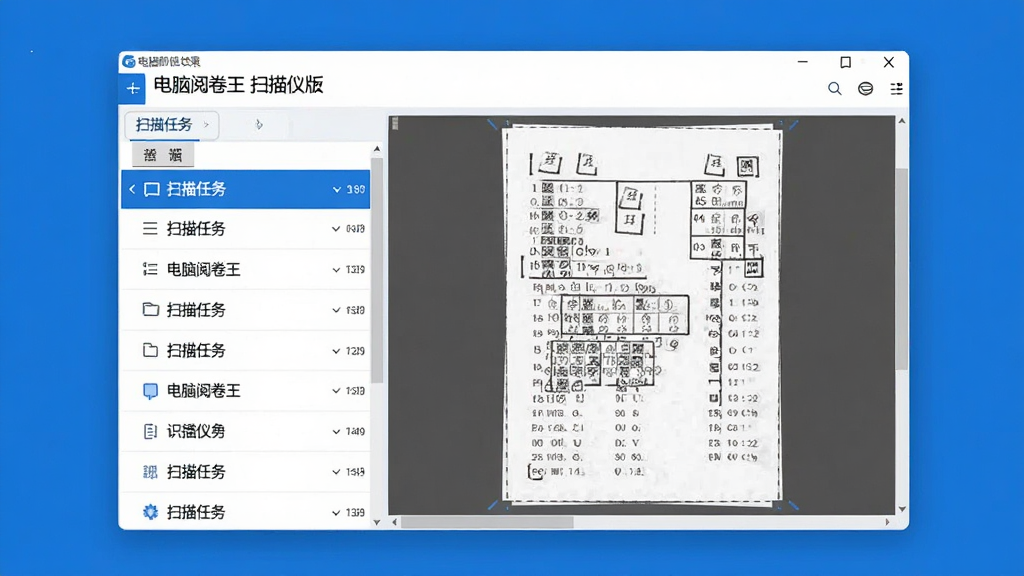Click the 电脑阅卷王 扫描仪版 title text
The height and width of the screenshot is (576, 1024).
238,85
